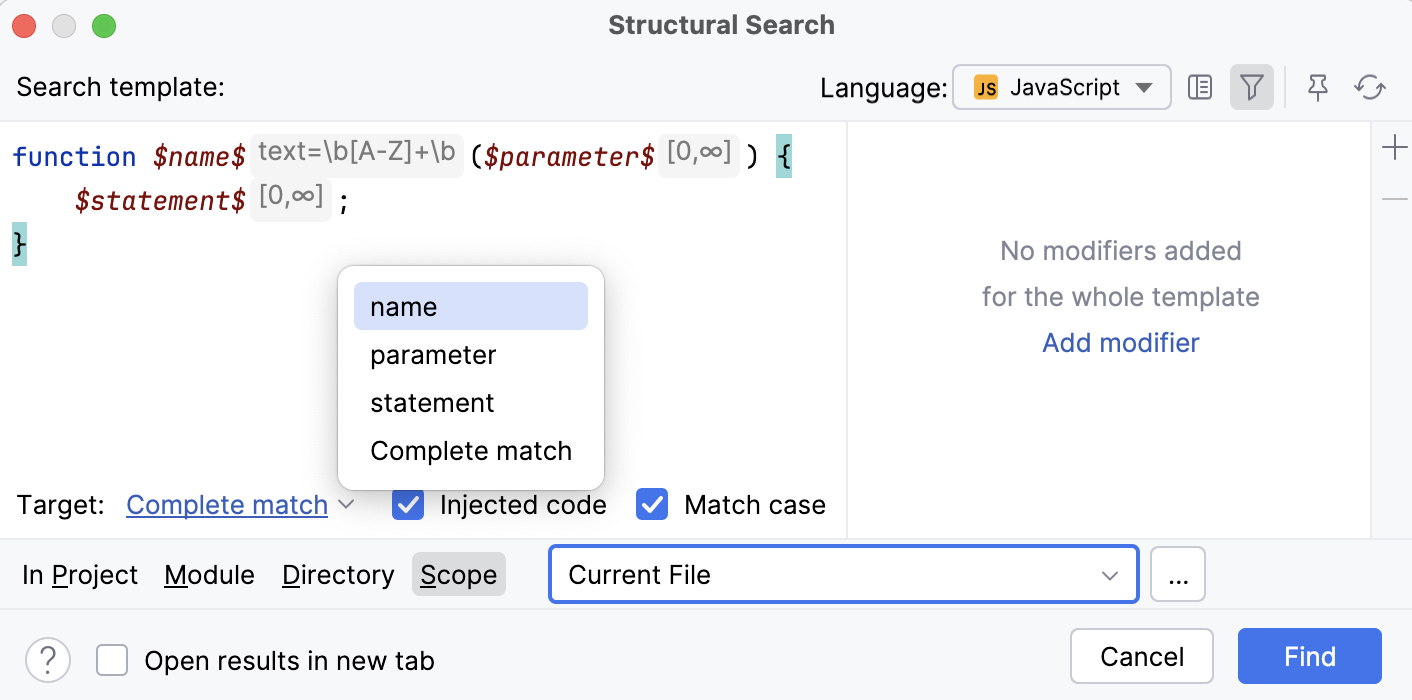Click the JS language badge icon
Viewport: 1412px width, 700px height.
click(x=984, y=87)
